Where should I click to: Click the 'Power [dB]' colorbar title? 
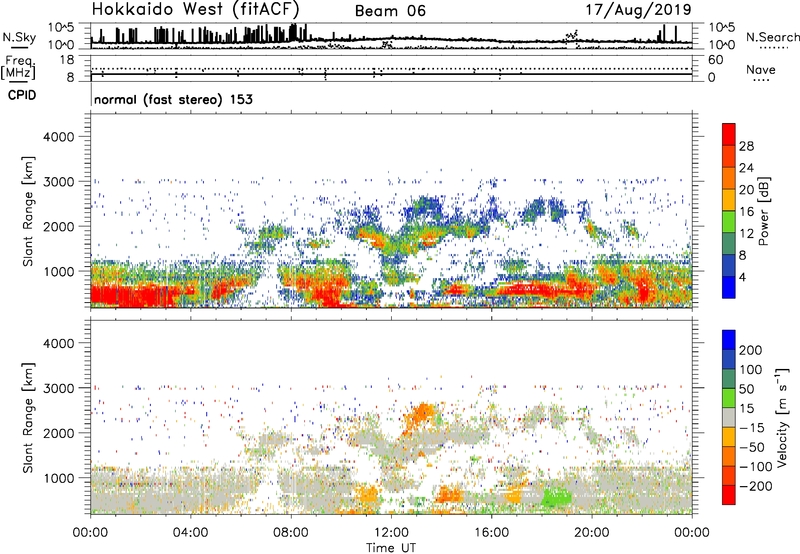coord(764,211)
